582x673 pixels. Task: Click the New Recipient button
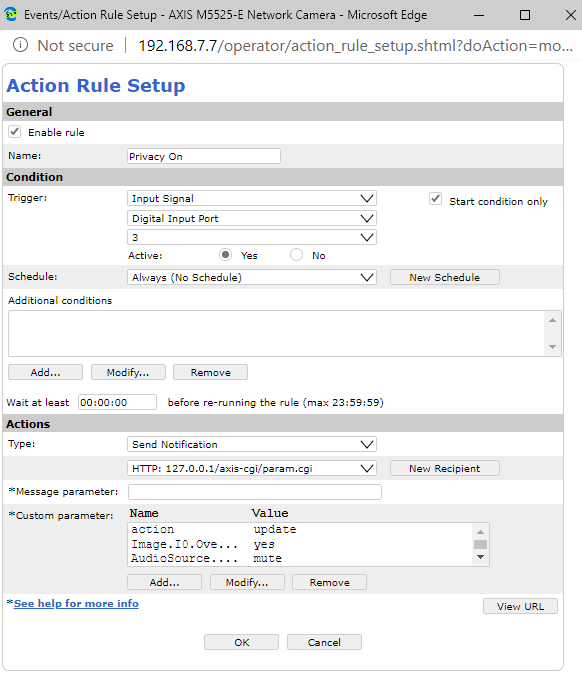click(x=445, y=468)
